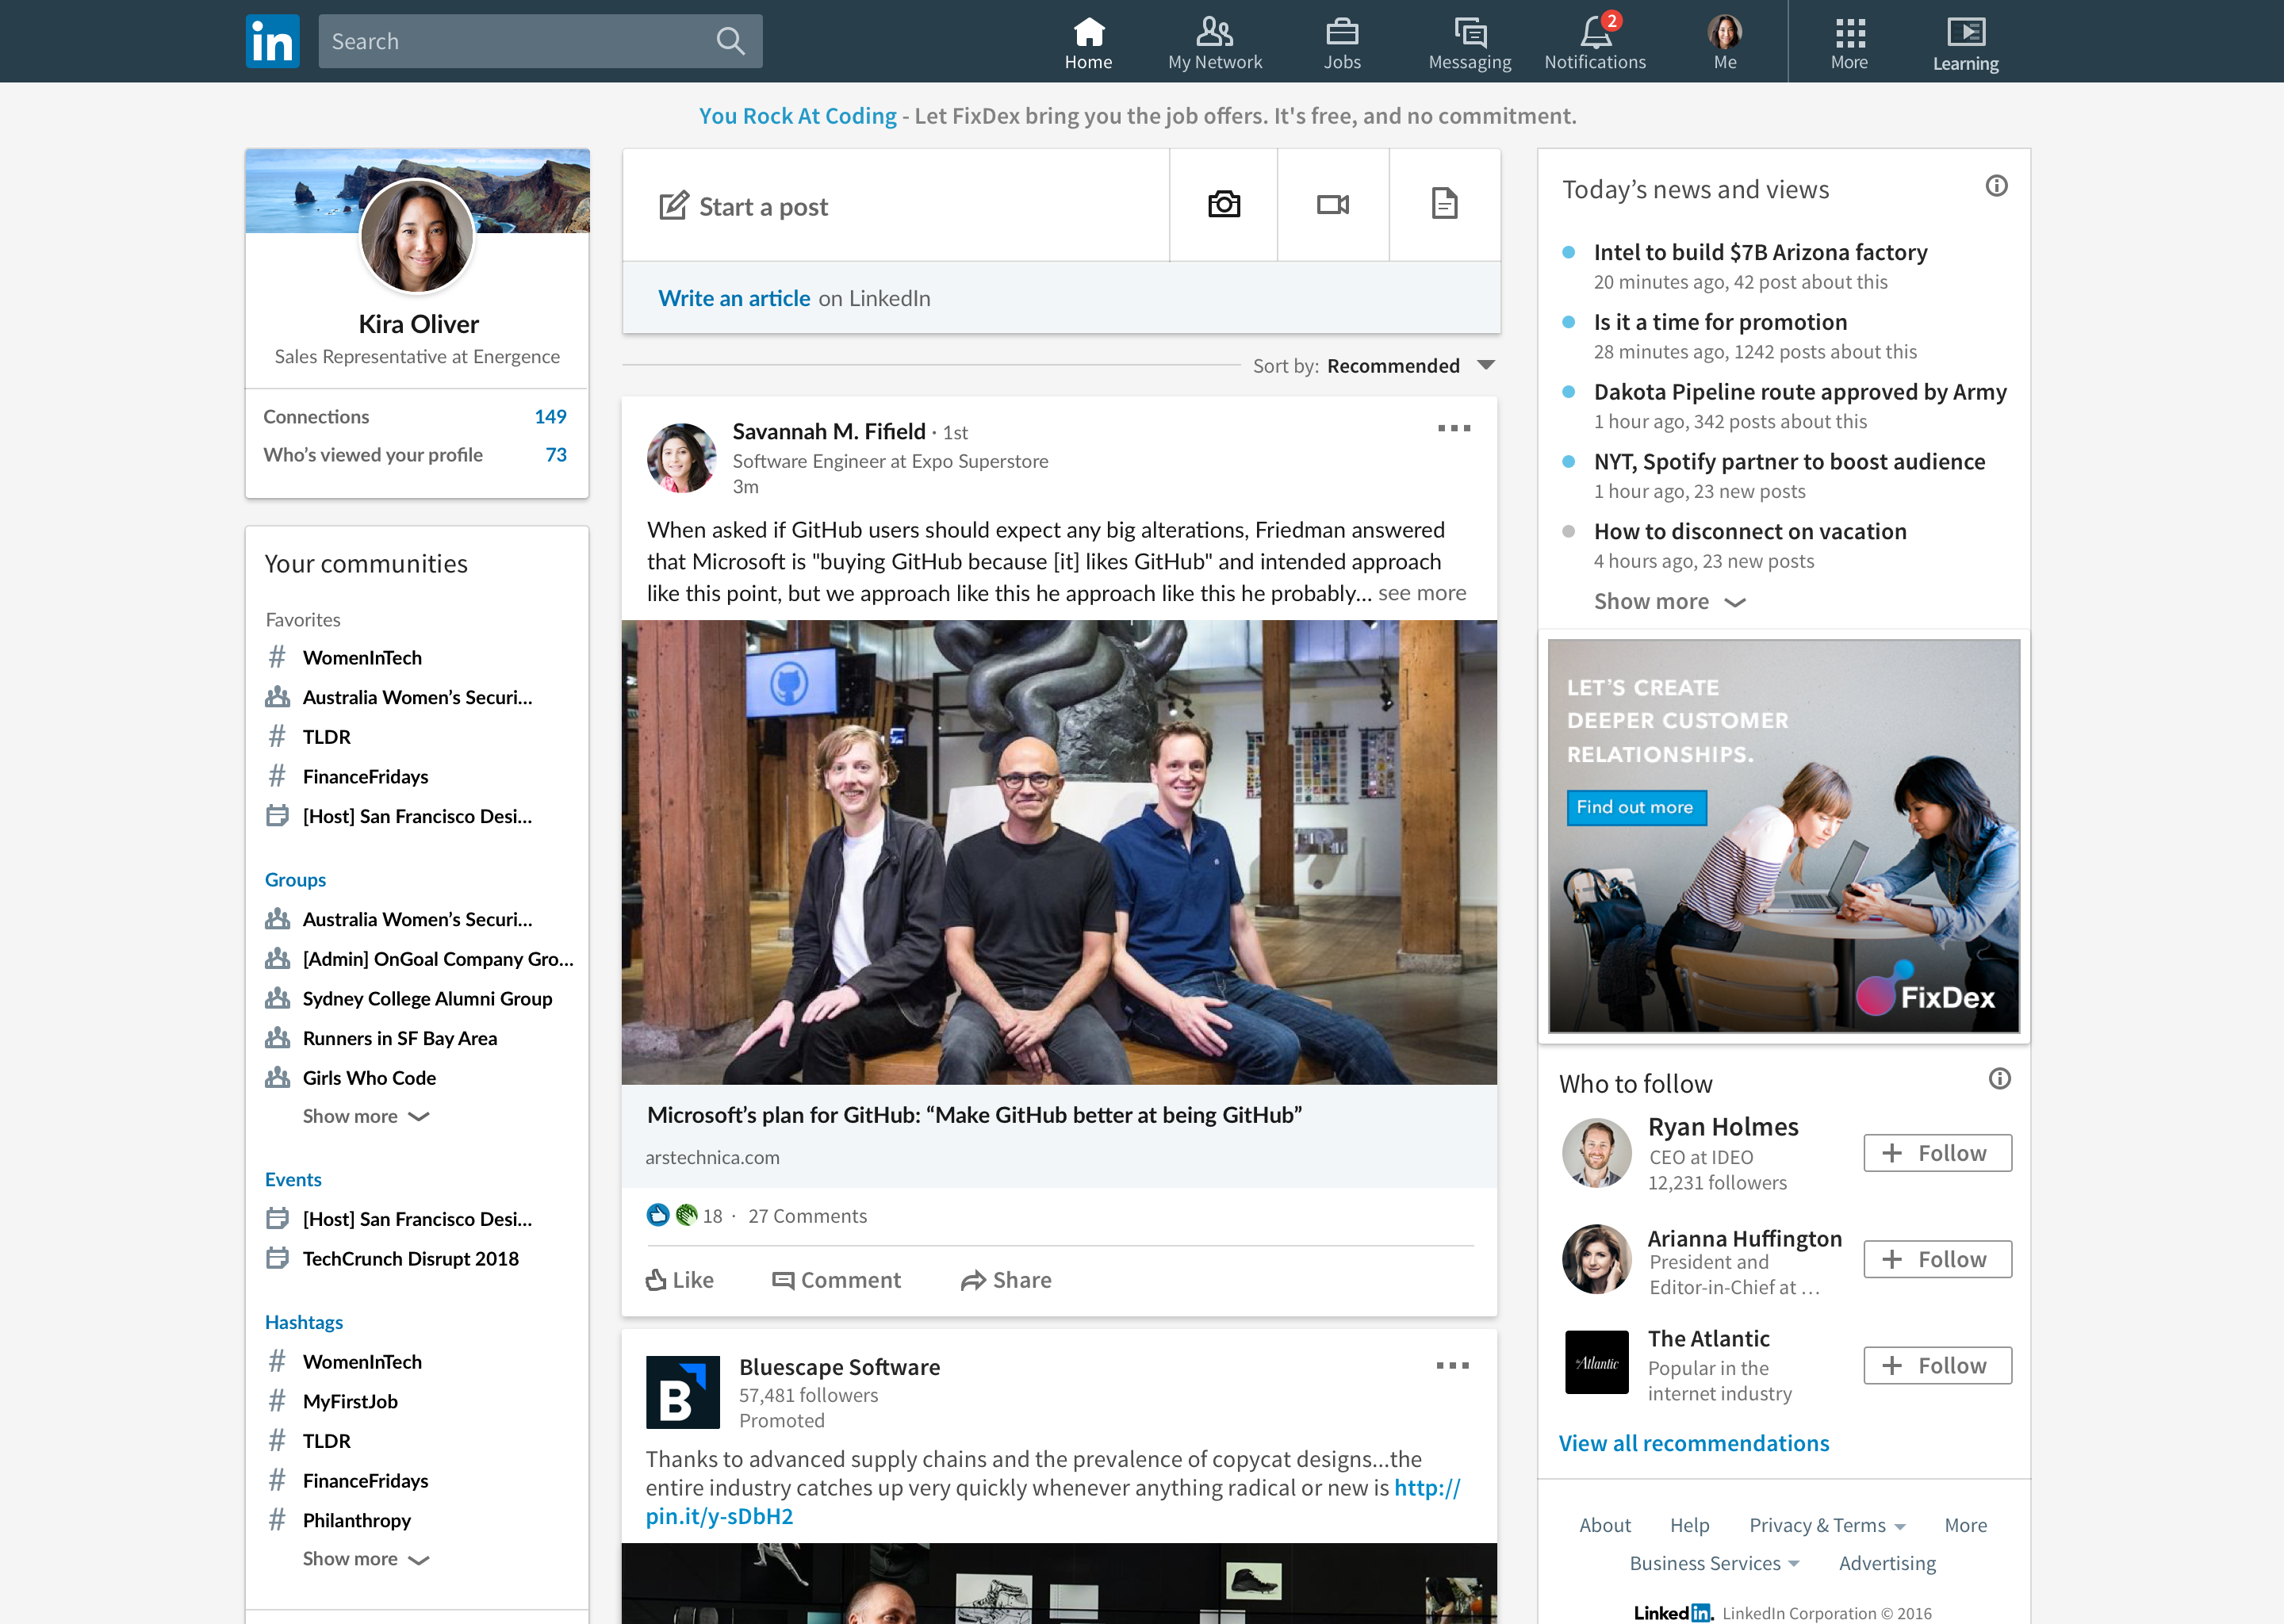Attach a photo to a new post

click(1222, 204)
